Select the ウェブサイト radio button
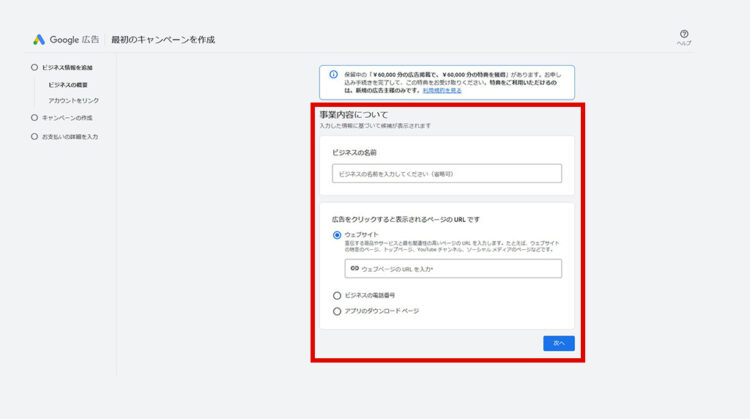Image resolution: width=750 pixels, height=419 pixels. (337, 235)
